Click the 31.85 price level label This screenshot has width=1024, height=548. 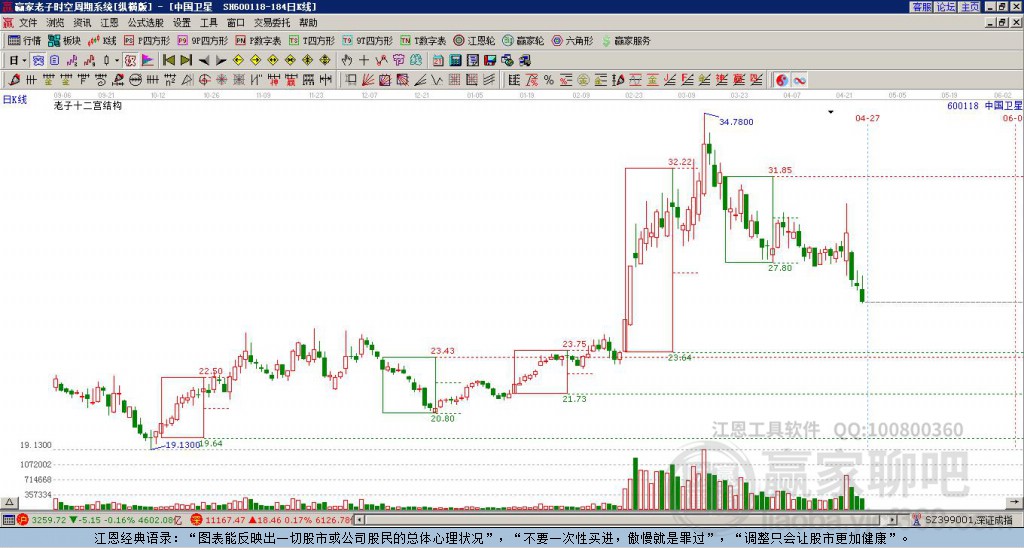[x=780, y=170]
